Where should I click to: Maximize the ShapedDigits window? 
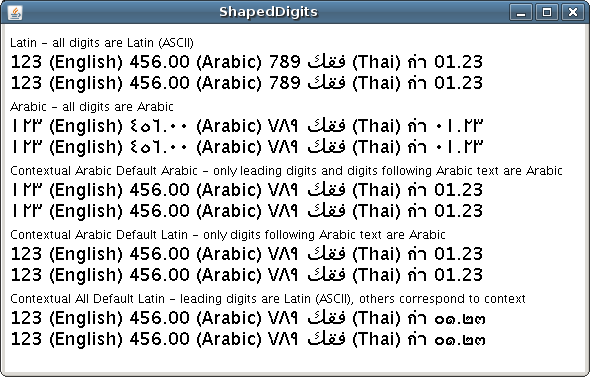(x=547, y=12)
